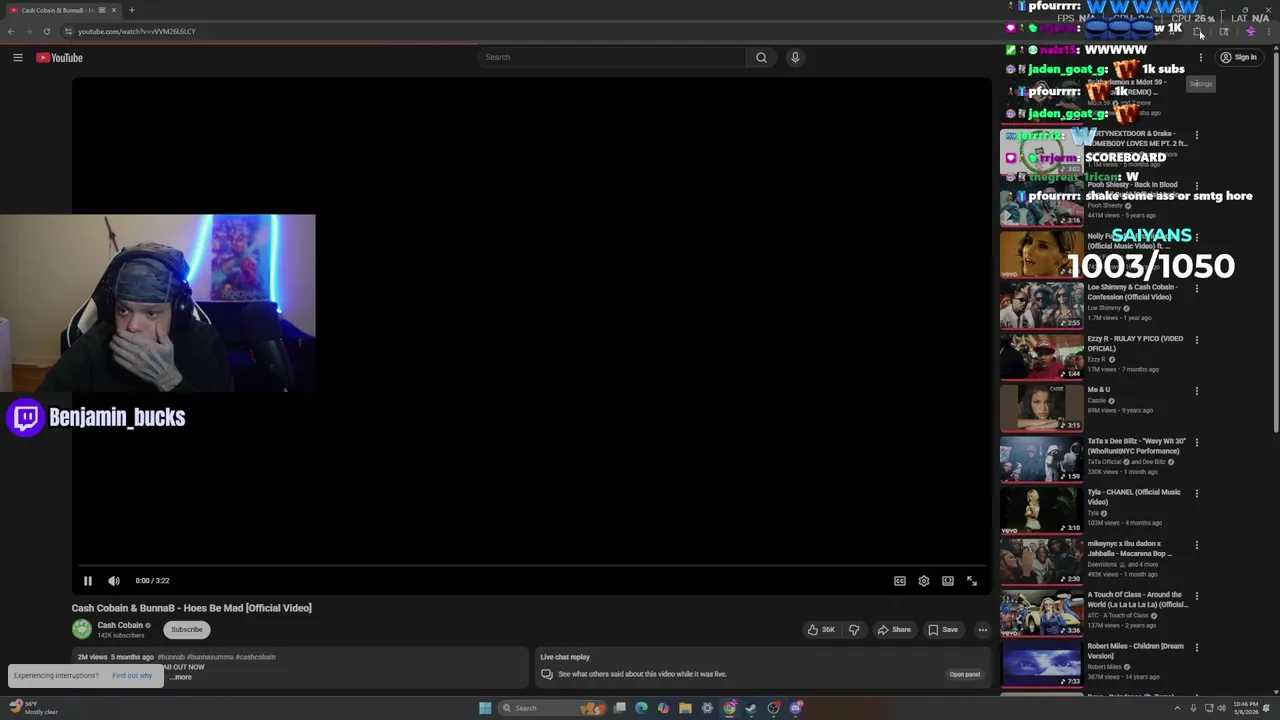Open options for Pooh Shiesty Back In Blood
This screenshot has width=1280, height=720.
[x=1196, y=186]
